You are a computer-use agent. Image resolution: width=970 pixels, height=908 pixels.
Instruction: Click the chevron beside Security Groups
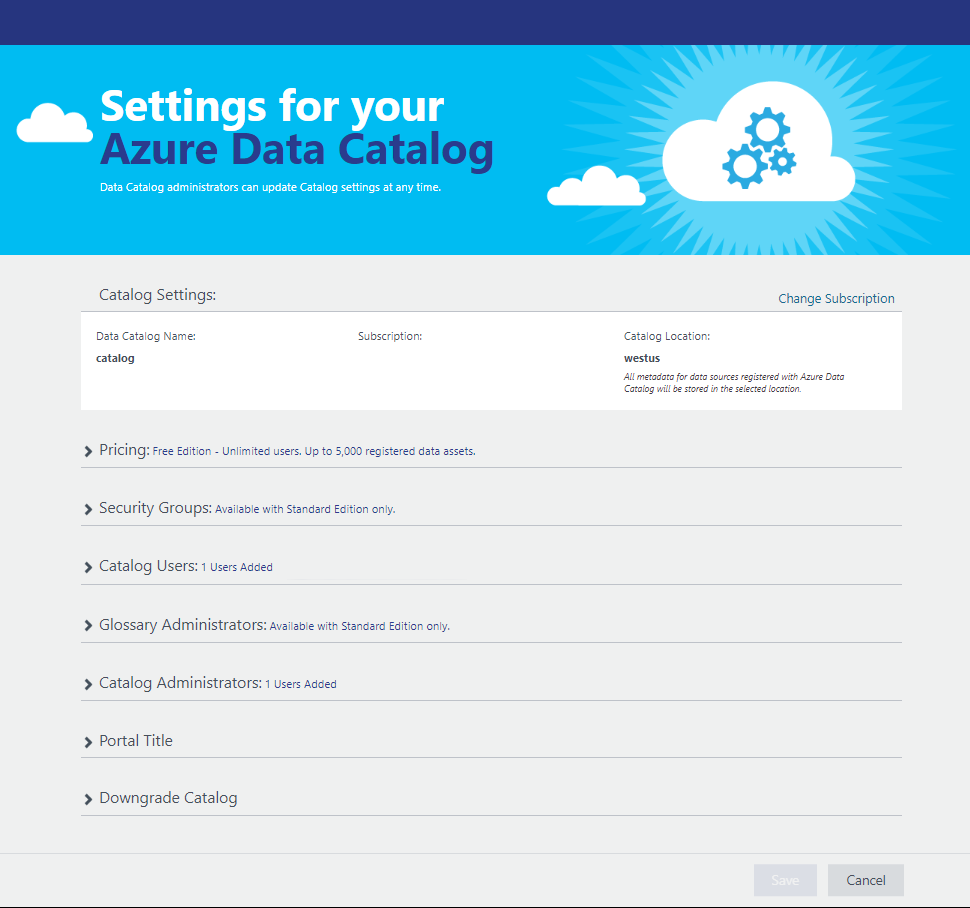click(88, 509)
